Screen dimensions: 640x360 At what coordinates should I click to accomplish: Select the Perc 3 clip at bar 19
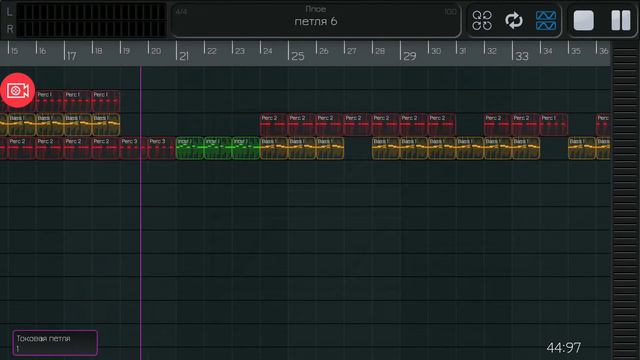(x=133, y=148)
